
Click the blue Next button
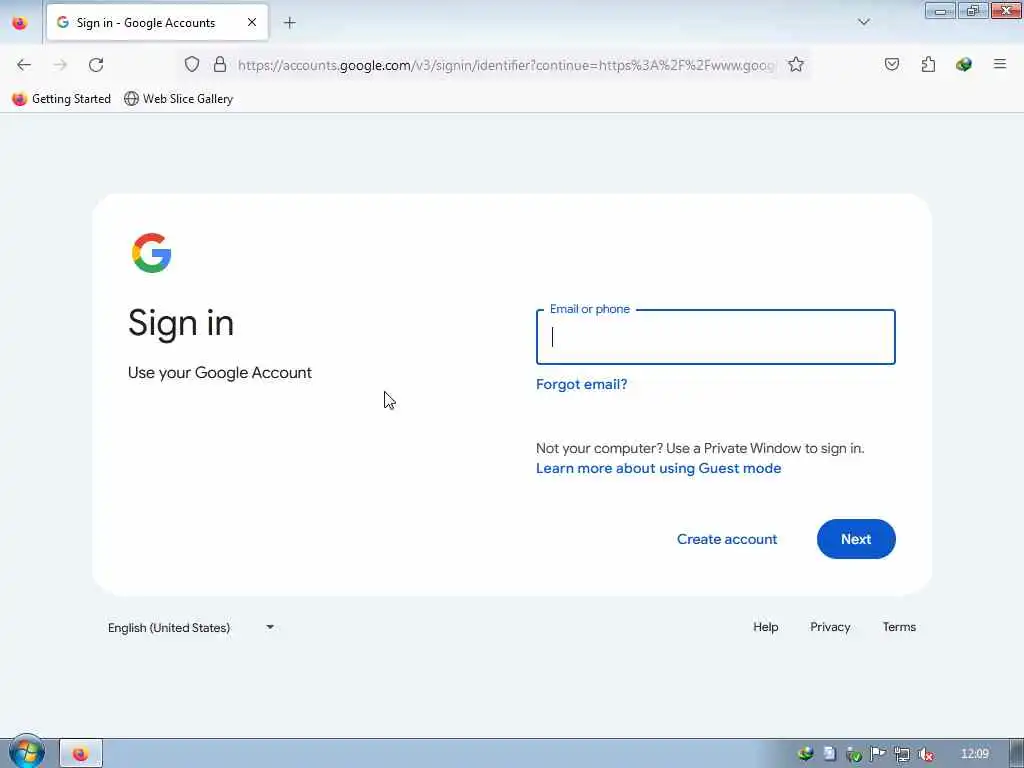tap(856, 539)
